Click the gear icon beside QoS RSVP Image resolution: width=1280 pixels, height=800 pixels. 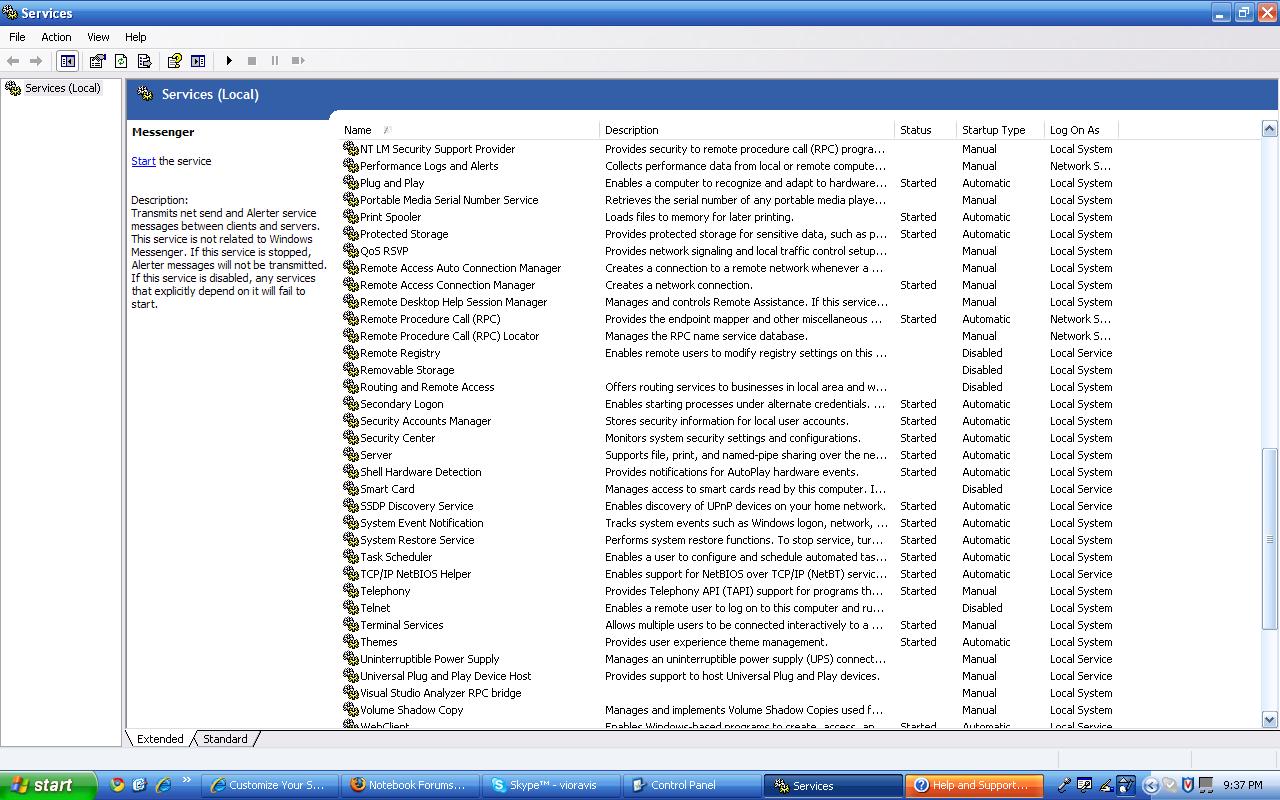tap(350, 250)
